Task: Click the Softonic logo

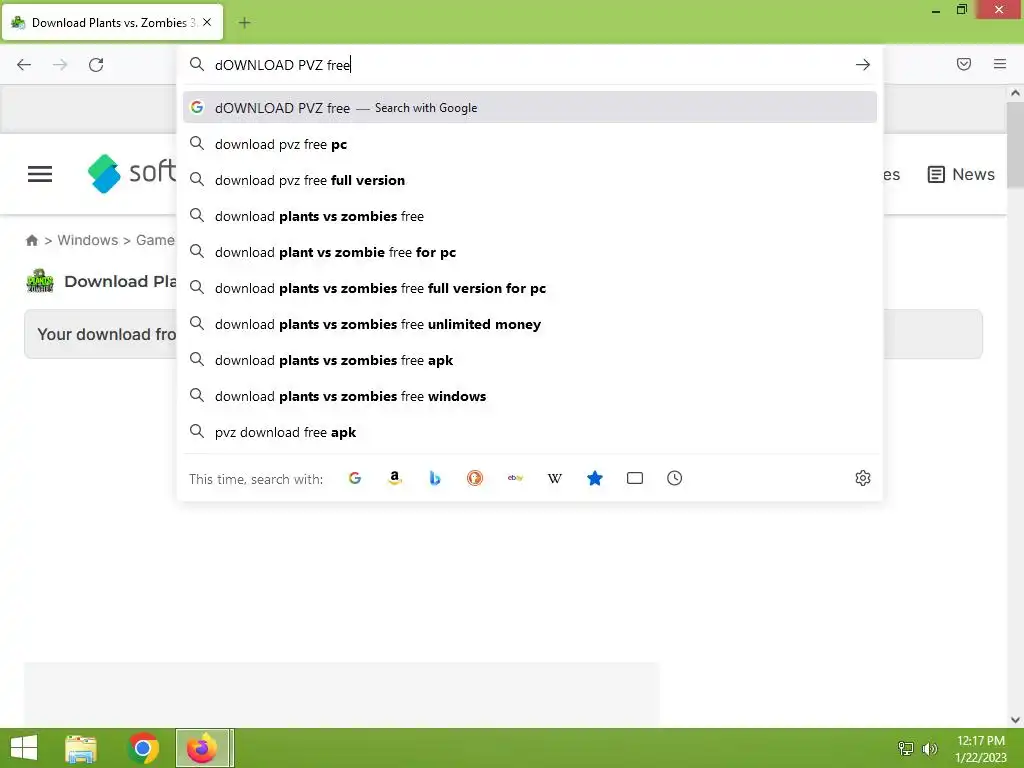Action: pos(131,173)
